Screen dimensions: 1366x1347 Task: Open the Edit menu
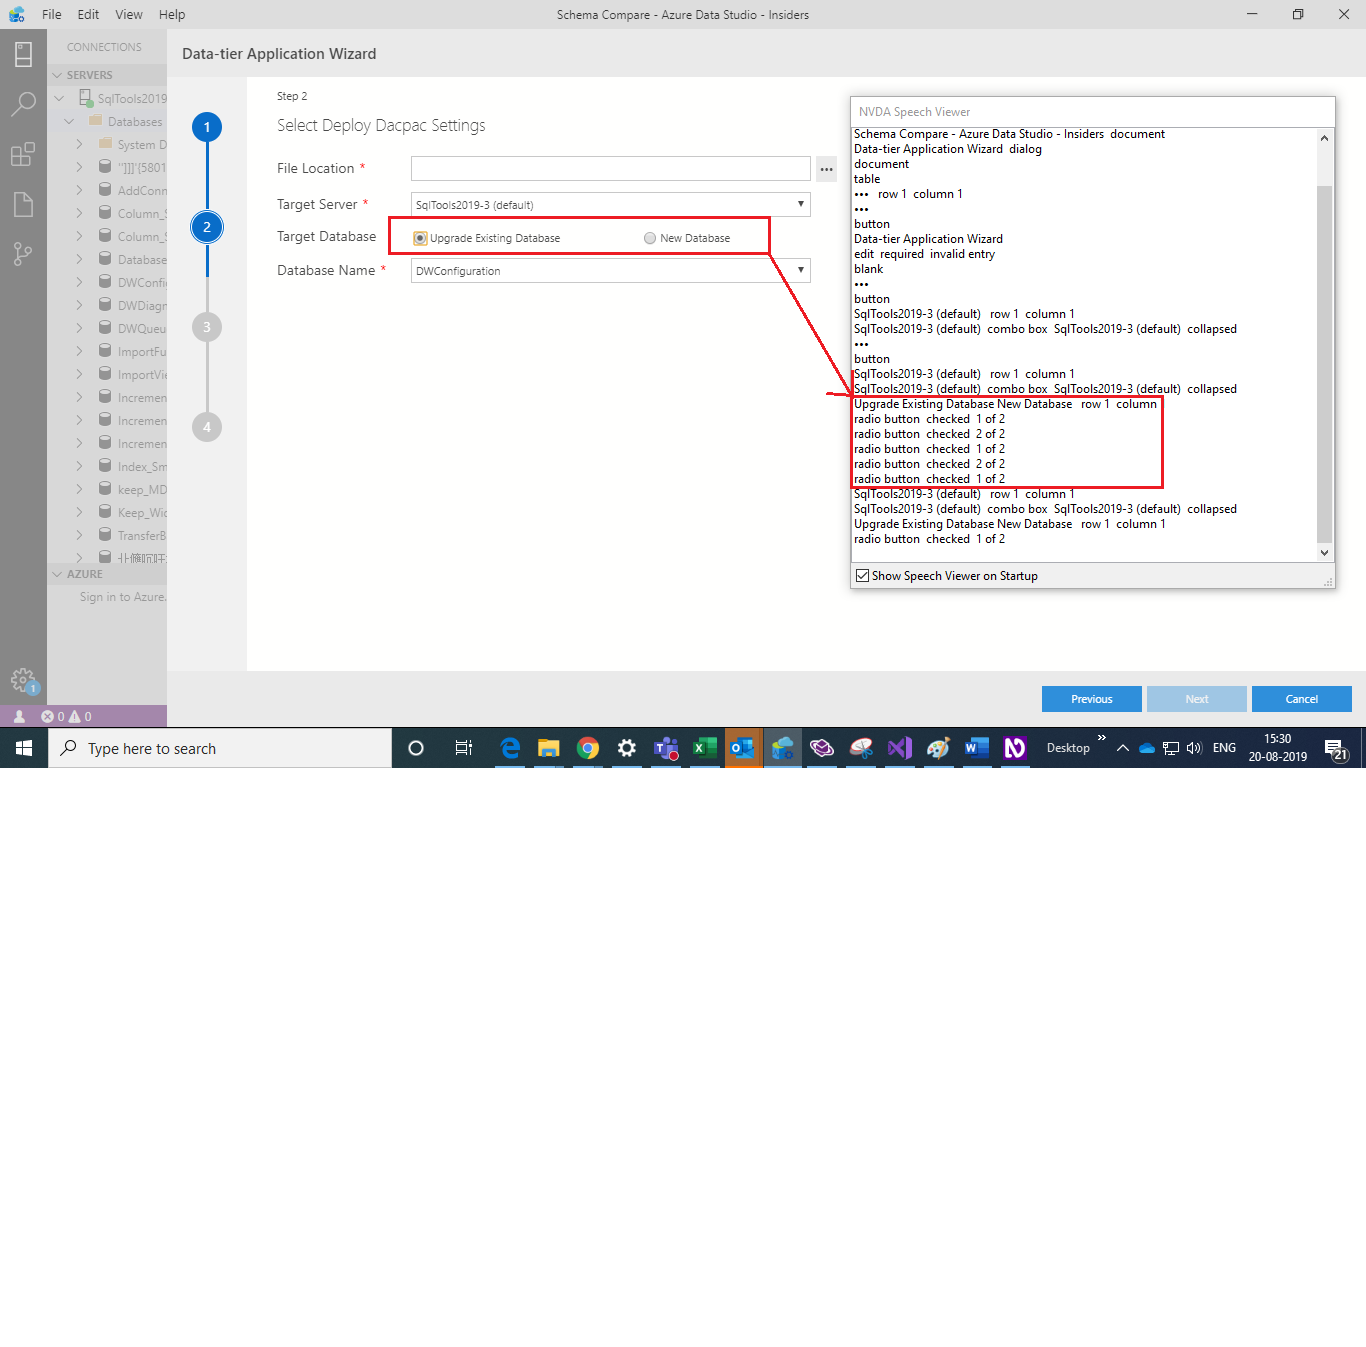[88, 14]
